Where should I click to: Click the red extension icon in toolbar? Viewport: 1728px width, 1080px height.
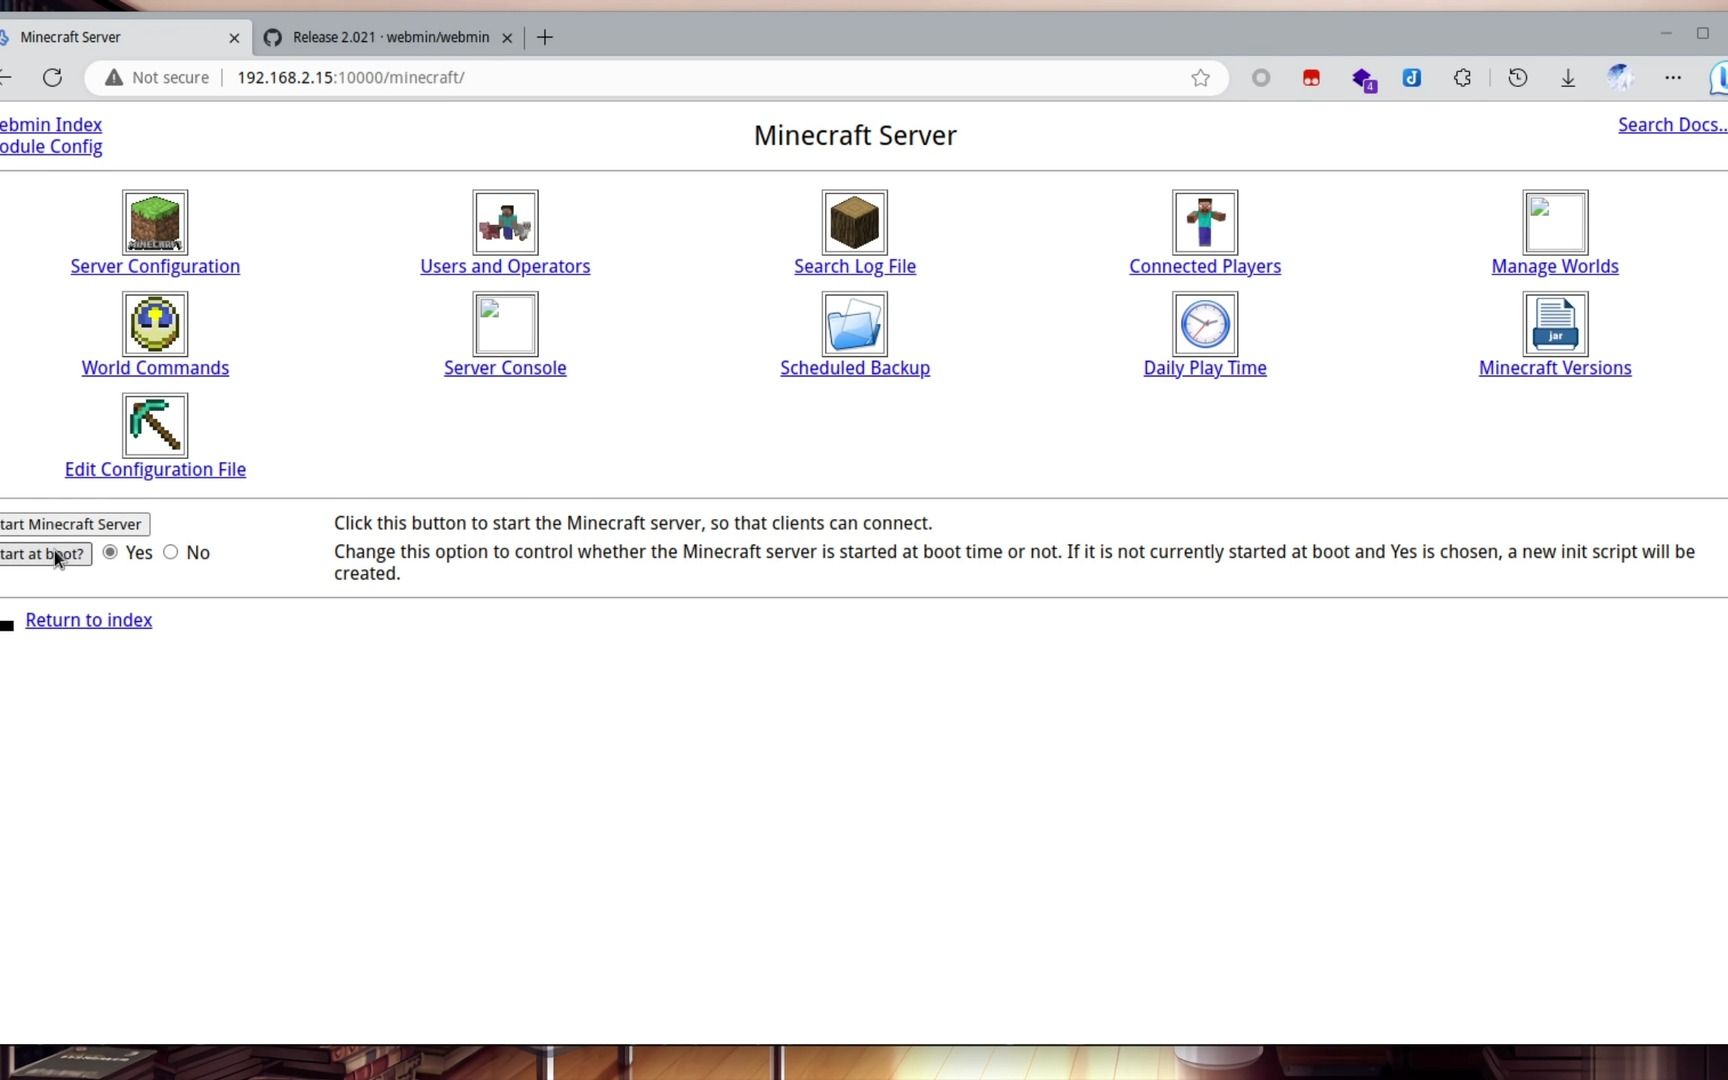click(1311, 77)
